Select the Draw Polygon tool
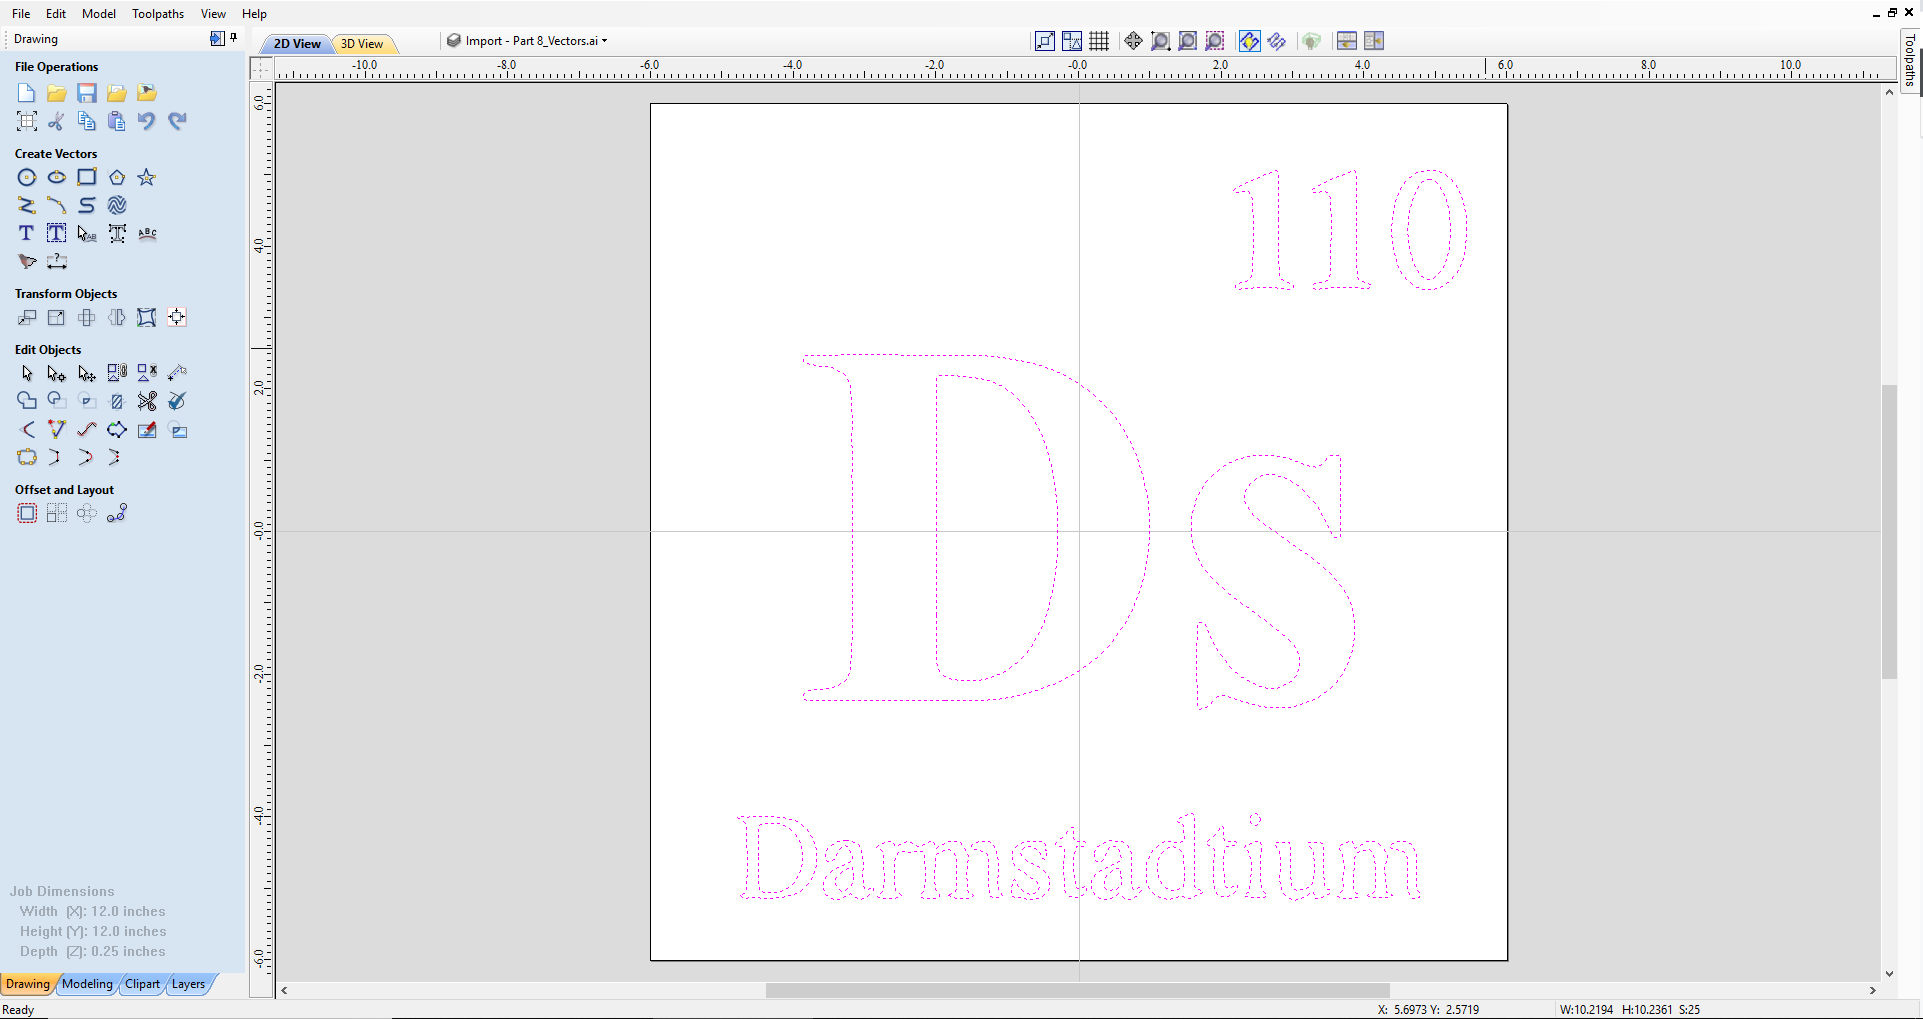Image resolution: width=1923 pixels, height=1019 pixels. (x=117, y=177)
